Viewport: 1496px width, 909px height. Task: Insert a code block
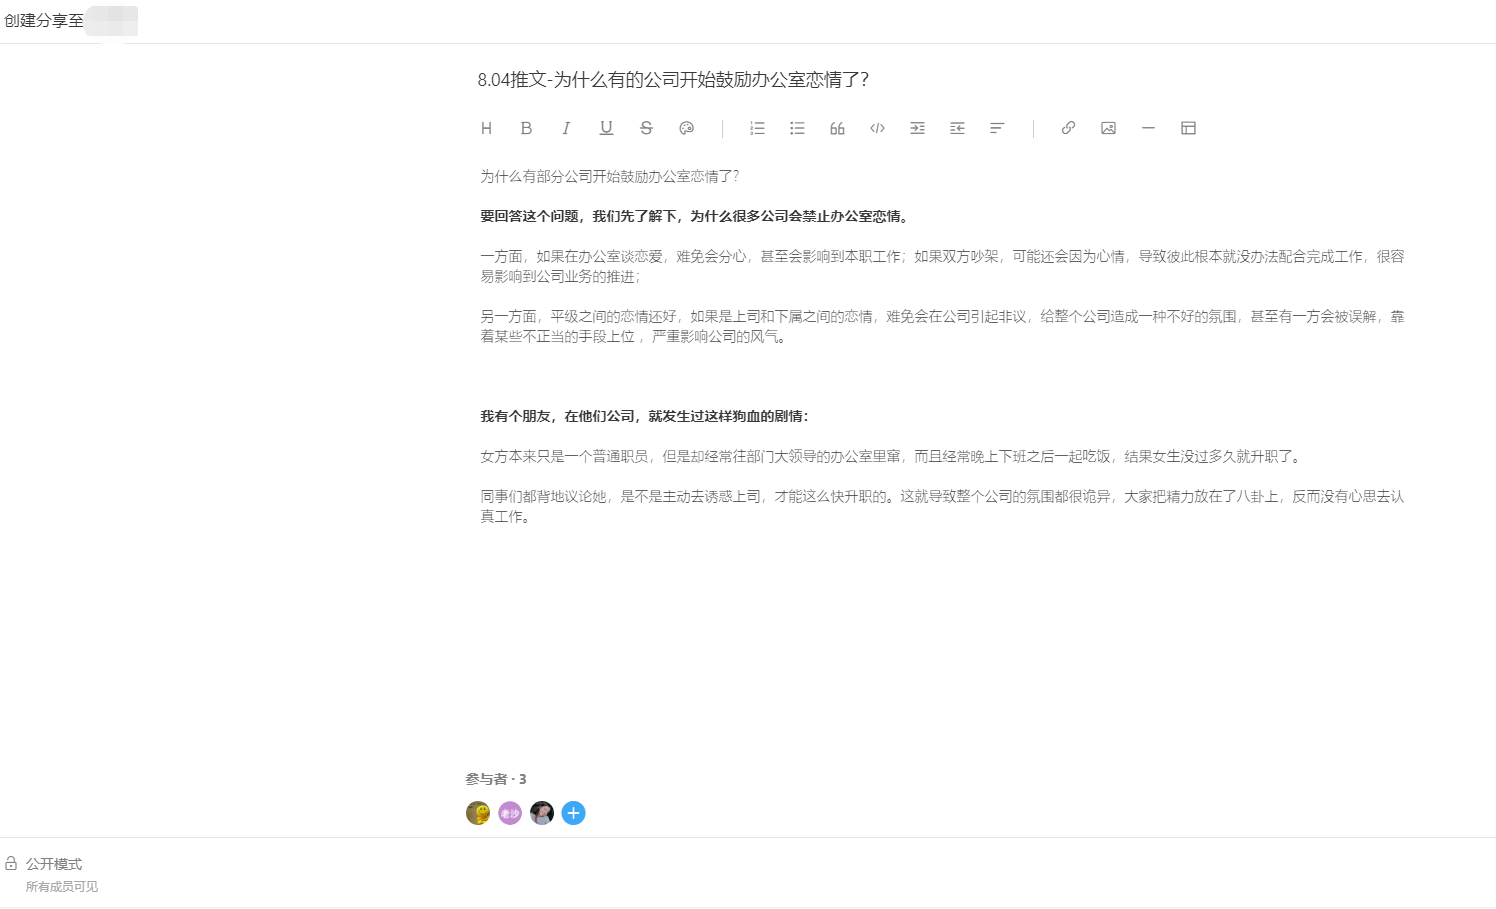877,128
